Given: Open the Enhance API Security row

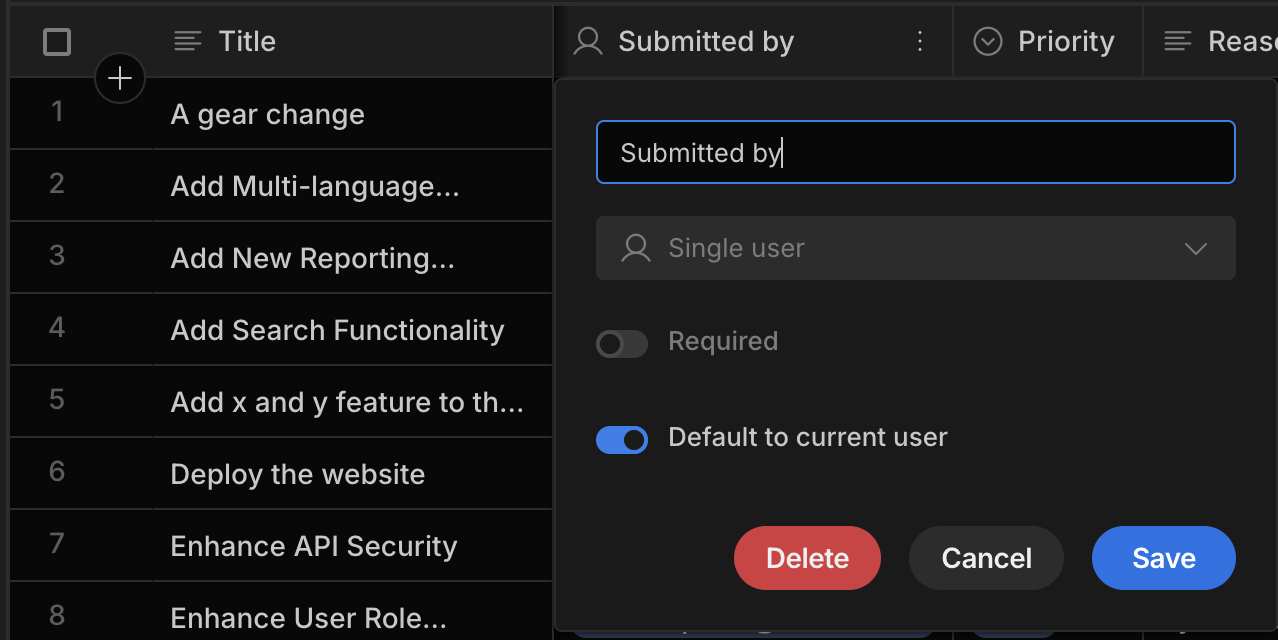Looking at the screenshot, I should [x=314, y=546].
